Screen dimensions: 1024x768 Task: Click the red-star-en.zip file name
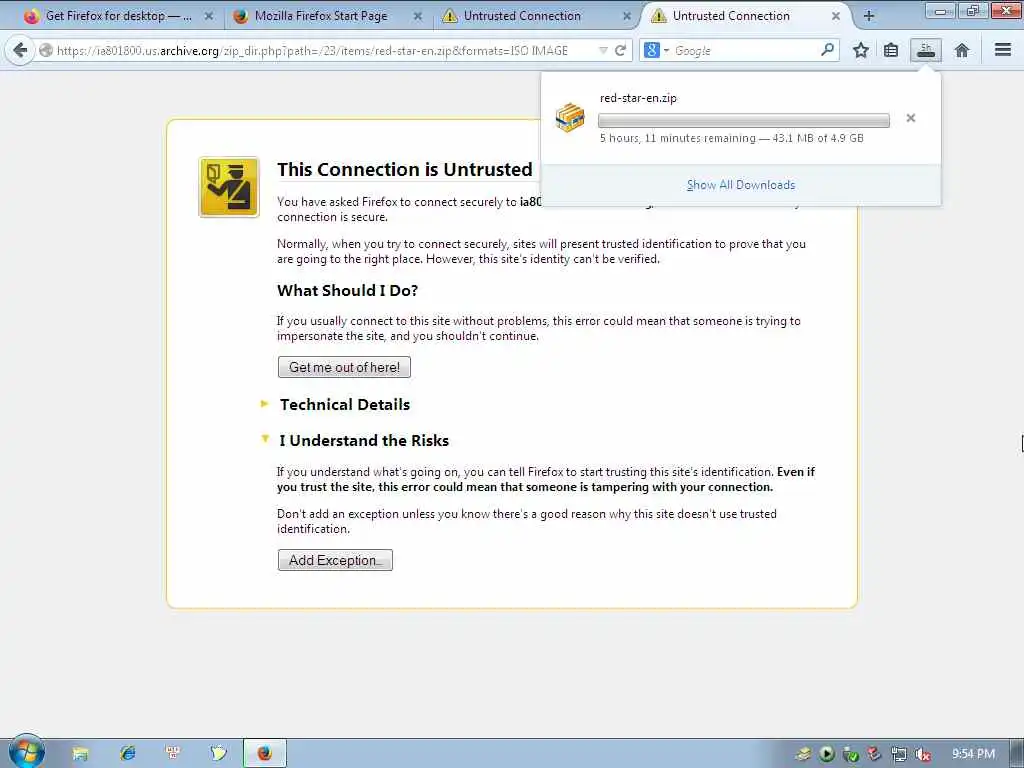click(x=638, y=98)
